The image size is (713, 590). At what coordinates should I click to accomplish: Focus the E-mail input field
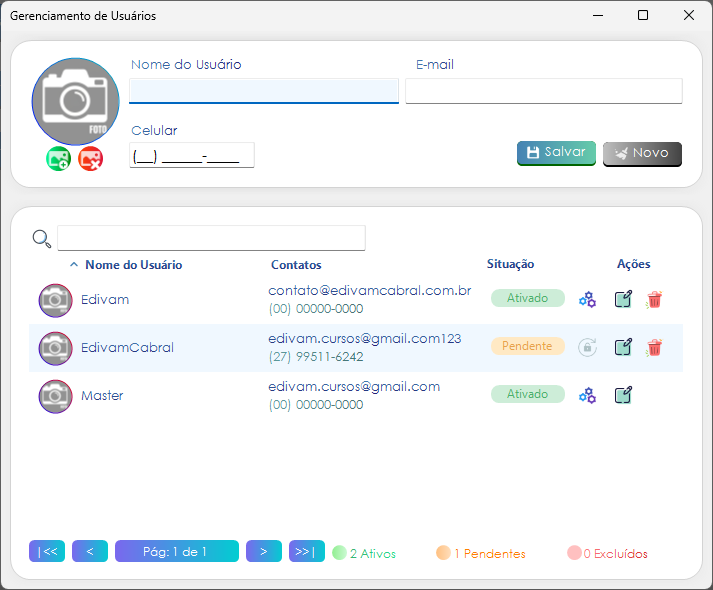tap(544, 91)
